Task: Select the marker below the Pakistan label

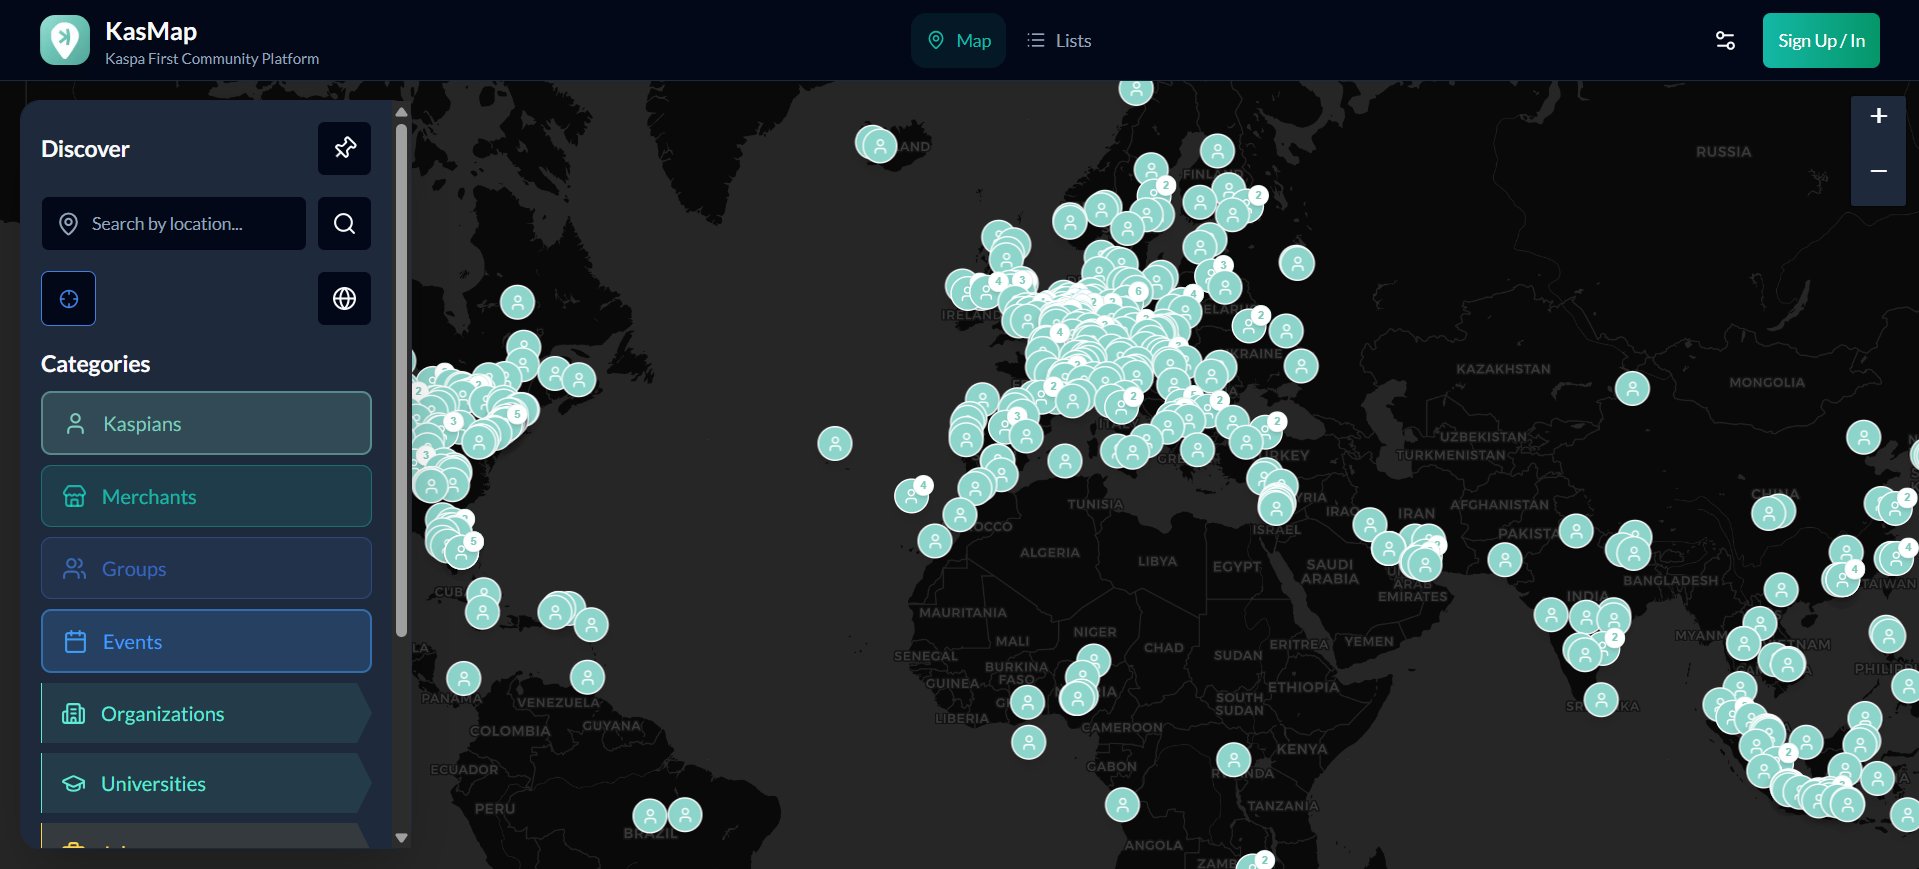Action: click(1505, 559)
